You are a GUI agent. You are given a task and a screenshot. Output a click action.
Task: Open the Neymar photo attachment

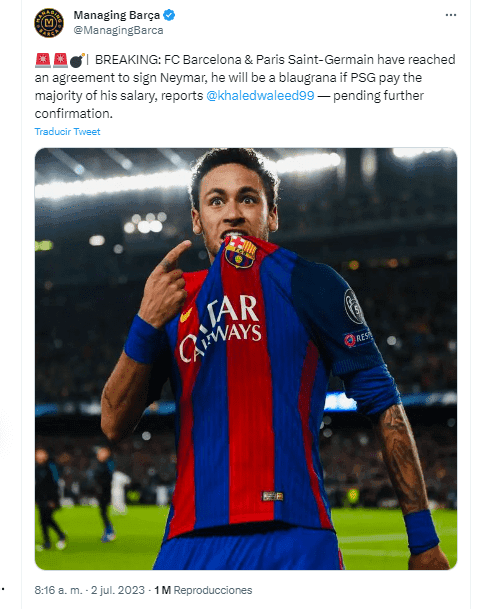246,358
